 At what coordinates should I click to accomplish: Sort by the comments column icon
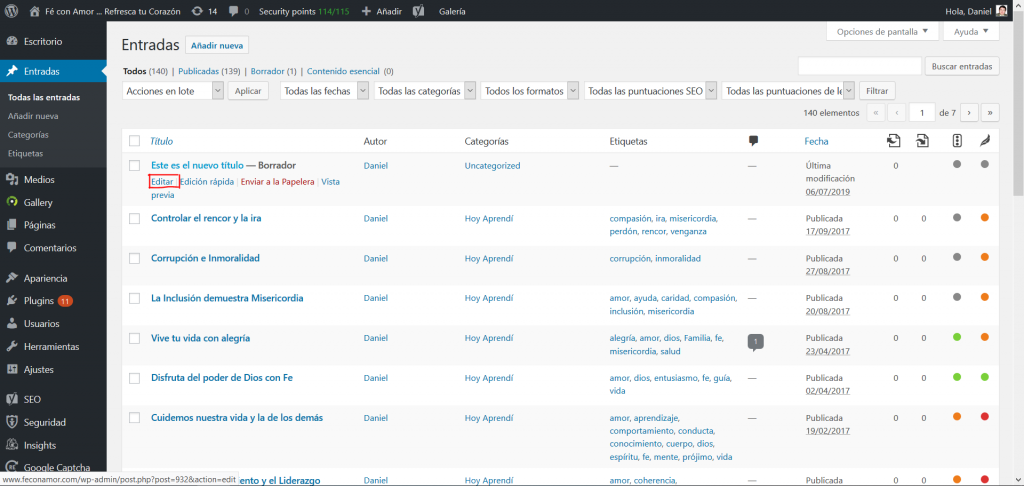pyautogui.click(x=753, y=141)
